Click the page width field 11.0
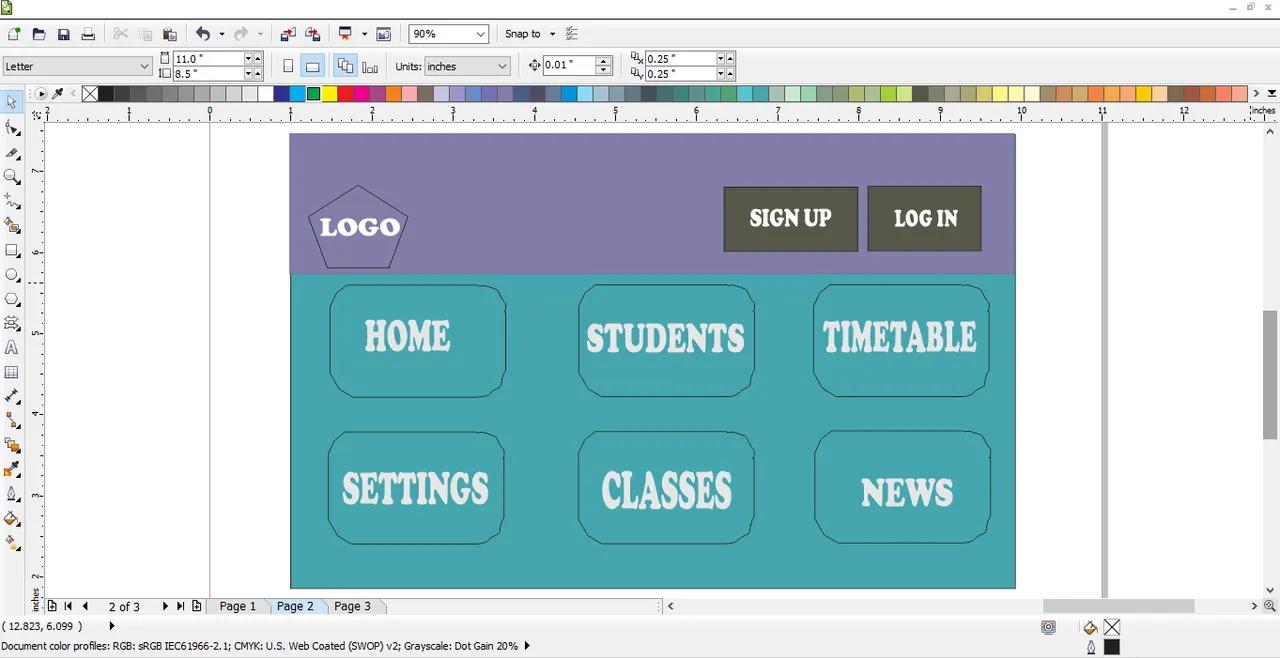The width and height of the screenshot is (1280, 658). [x=208, y=59]
